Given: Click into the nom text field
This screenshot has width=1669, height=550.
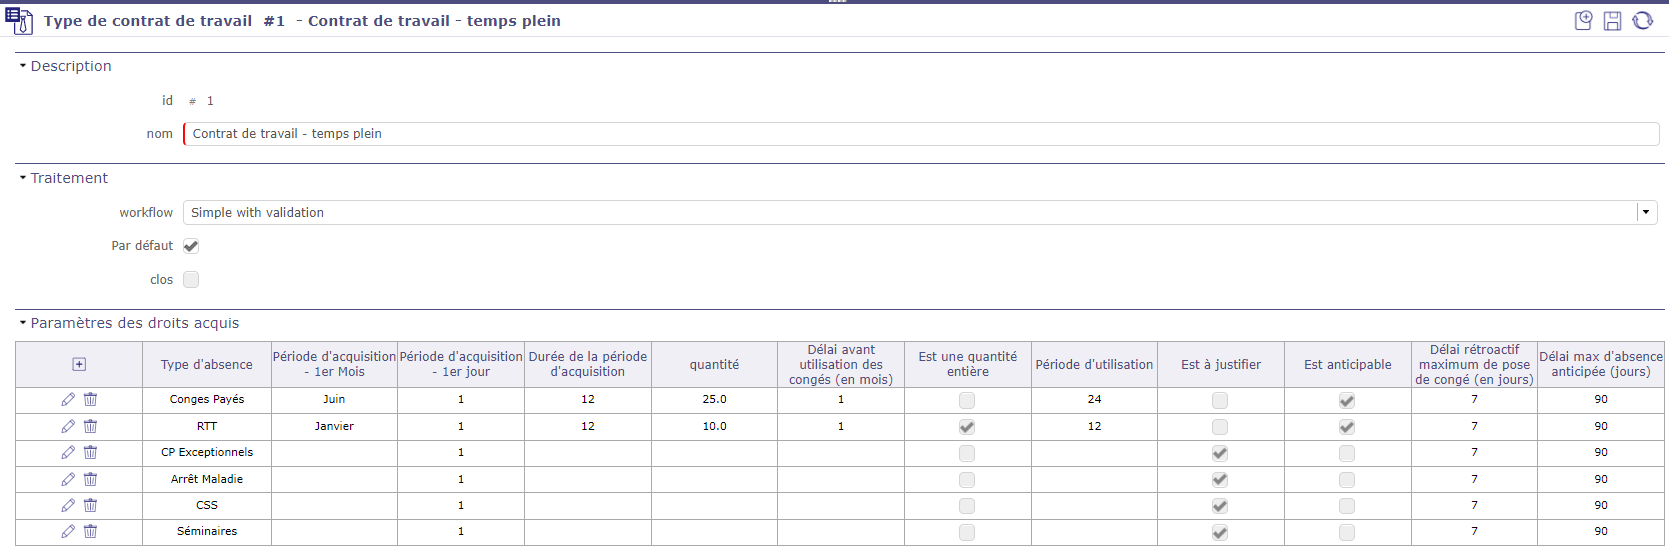Looking at the screenshot, I should (x=920, y=134).
